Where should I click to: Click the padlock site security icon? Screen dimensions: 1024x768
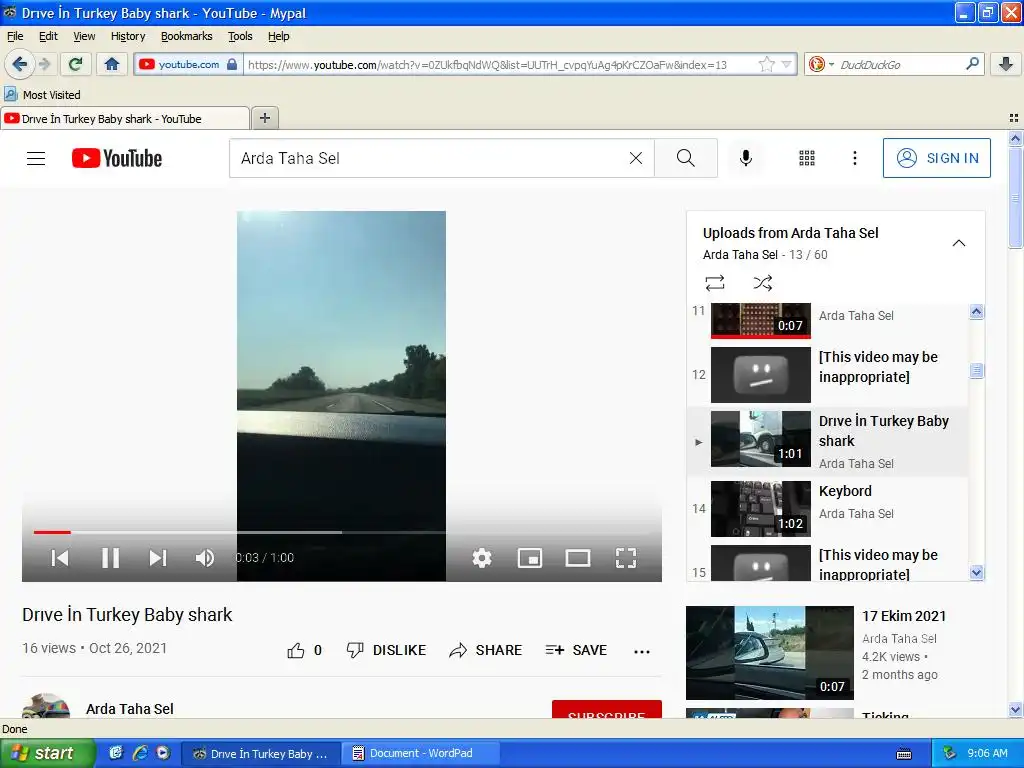[232, 64]
